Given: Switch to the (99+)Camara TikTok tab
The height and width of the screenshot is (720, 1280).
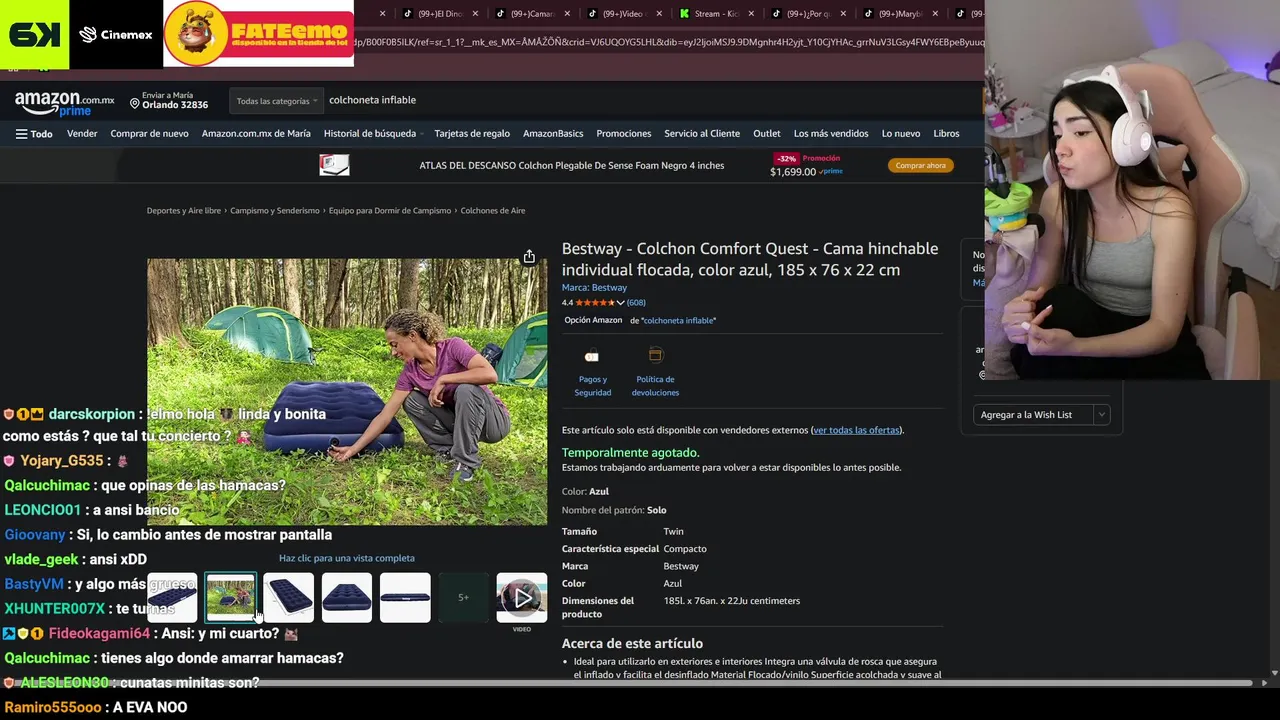Looking at the screenshot, I should tap(526, 14).
